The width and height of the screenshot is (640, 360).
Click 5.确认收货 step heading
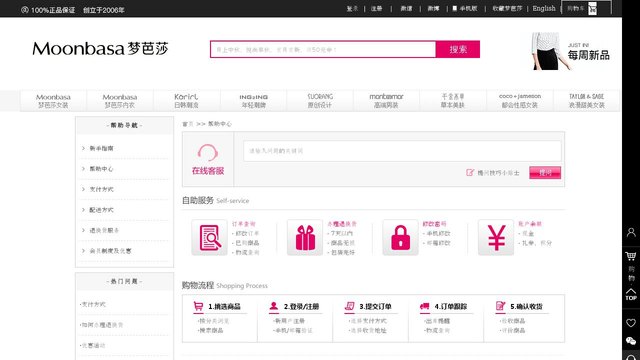526,307
